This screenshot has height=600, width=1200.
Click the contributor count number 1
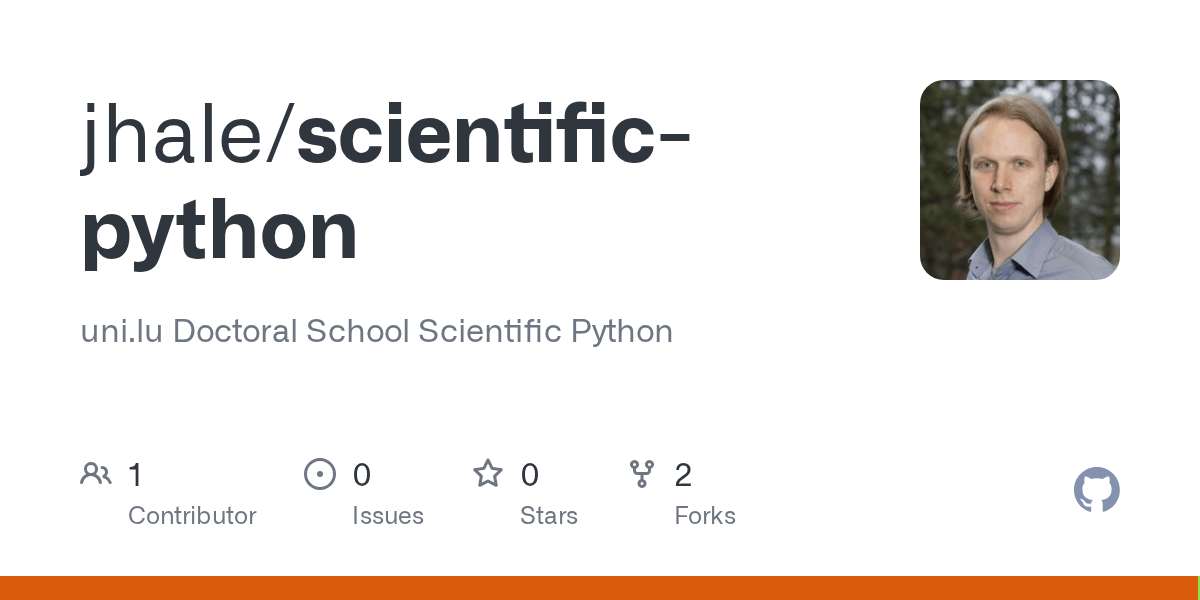136,475
